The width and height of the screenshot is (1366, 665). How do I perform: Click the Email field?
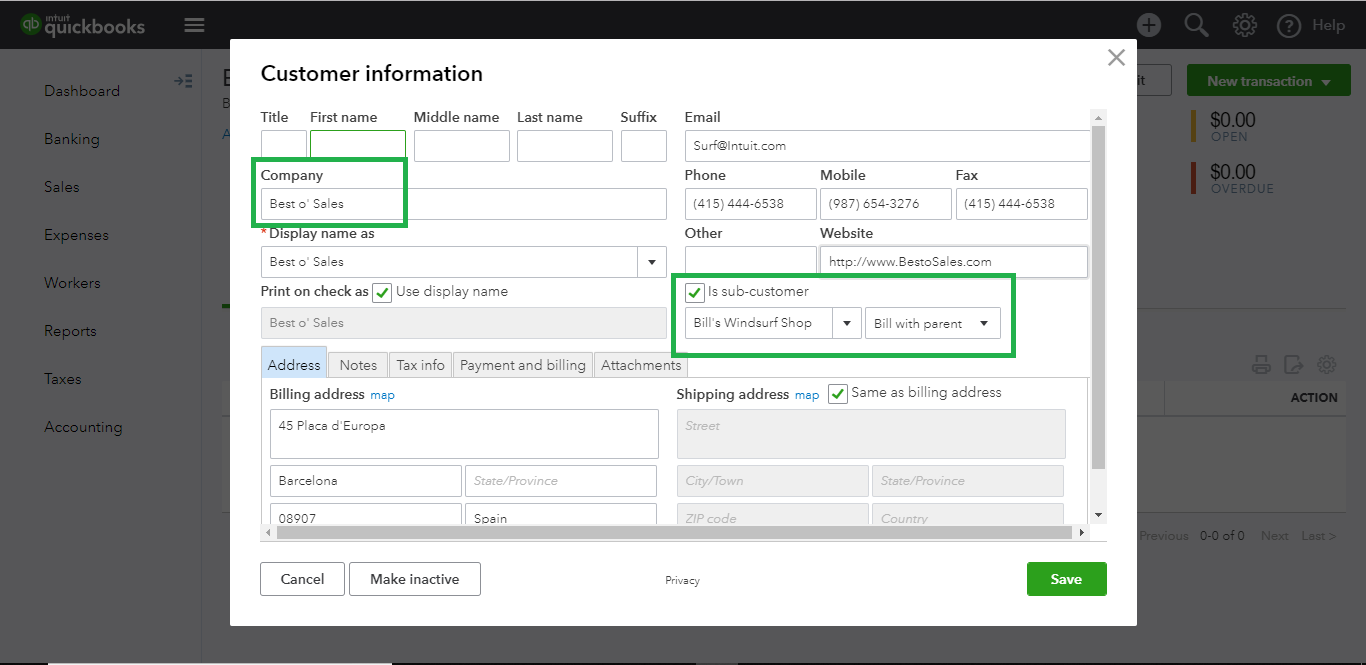(888, 146)
